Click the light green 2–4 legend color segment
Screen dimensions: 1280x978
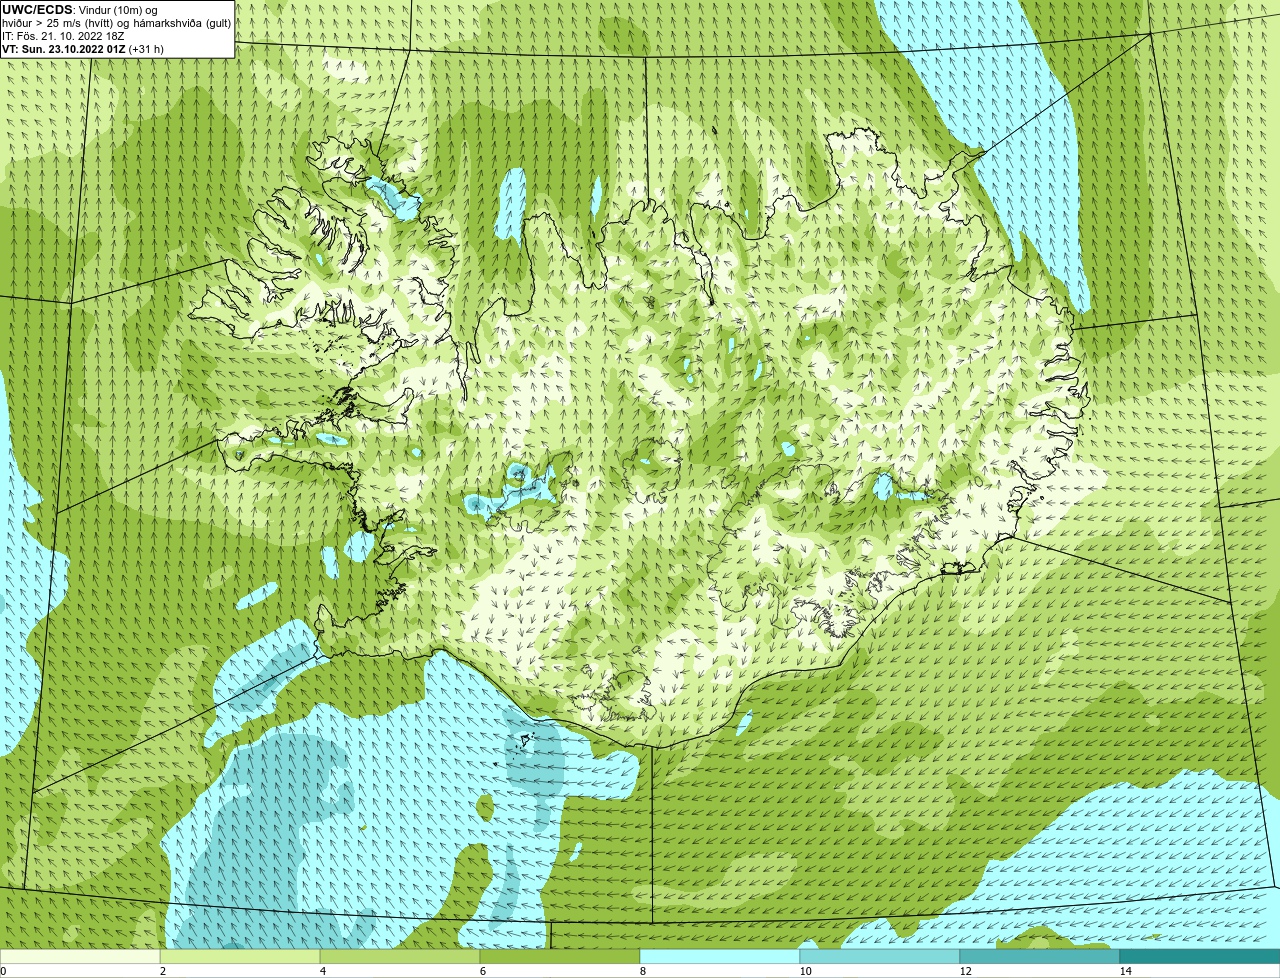[240, 957]
